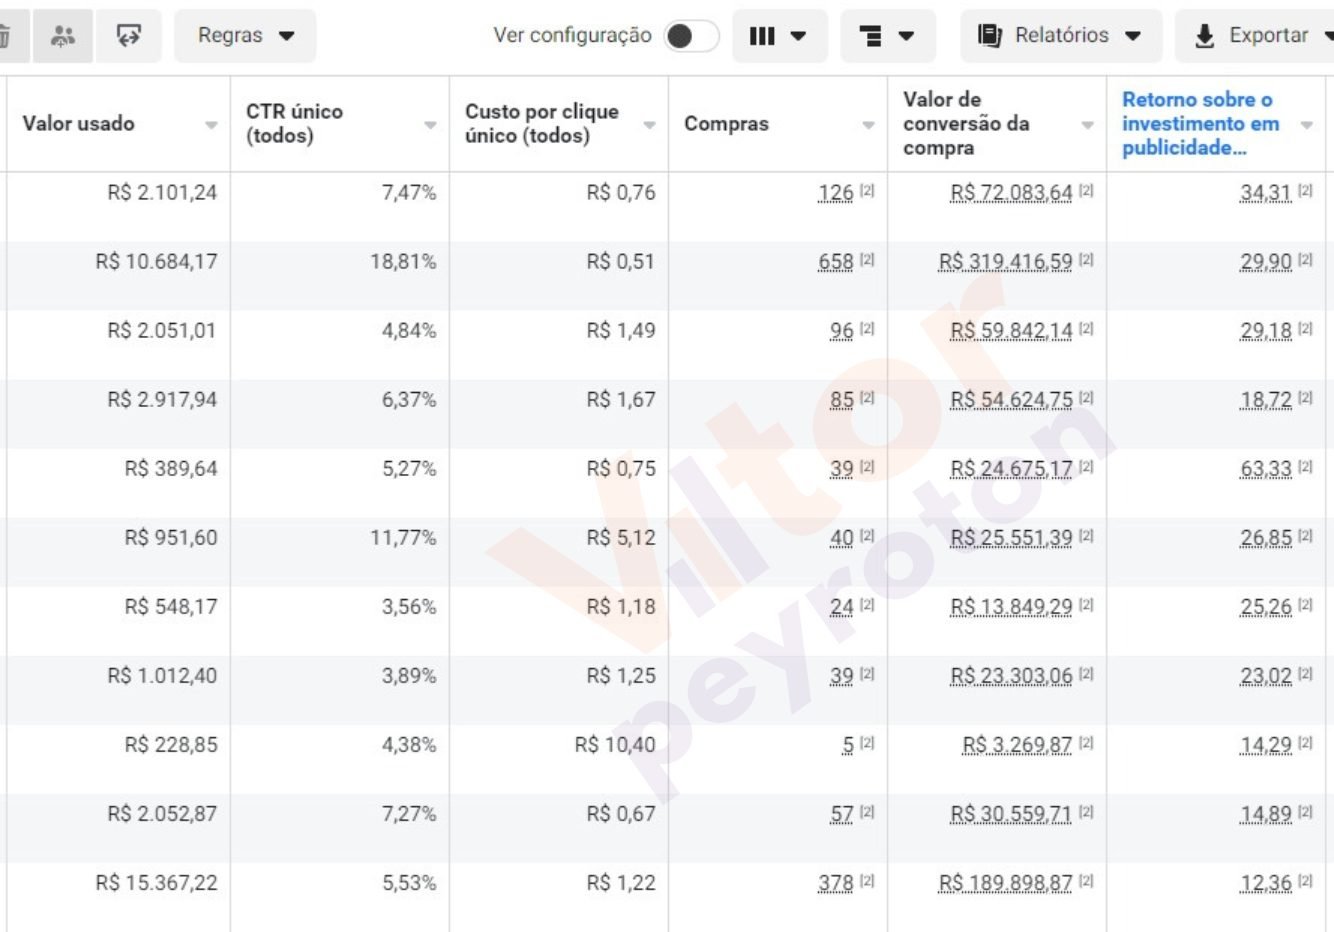Click the trash delete icon
Image resolution: width=1334 pixels, height=932 pixels.
(x=5, y=36)
